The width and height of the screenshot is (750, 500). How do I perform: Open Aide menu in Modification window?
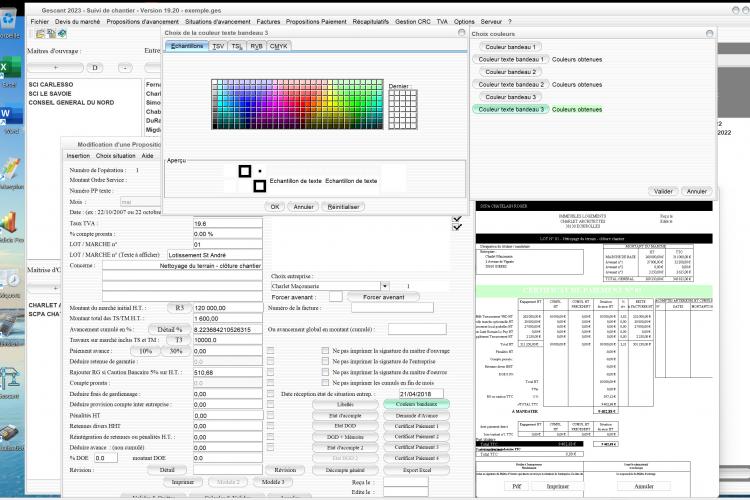[147, 156]
